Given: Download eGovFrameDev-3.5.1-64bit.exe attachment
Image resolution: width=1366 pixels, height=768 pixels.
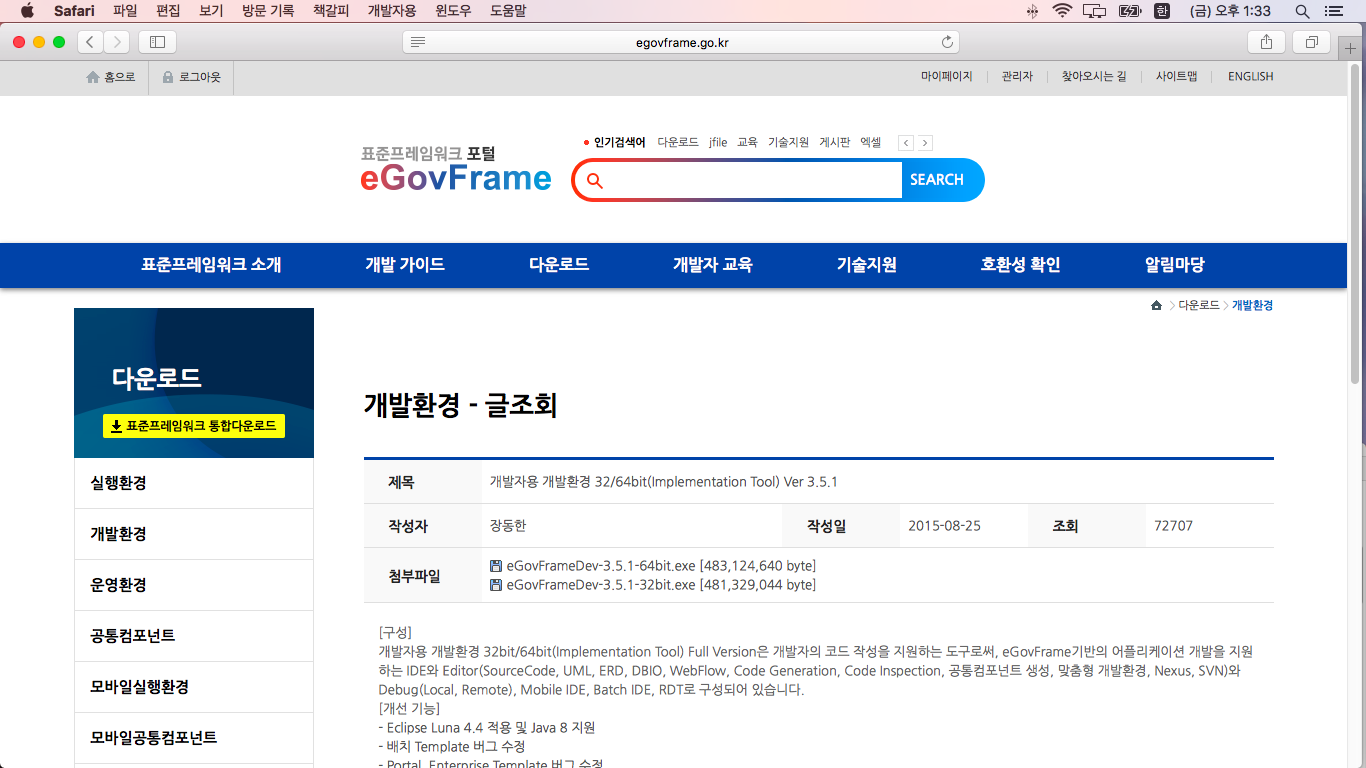Looking at the screenshot, I should [600, 566].
